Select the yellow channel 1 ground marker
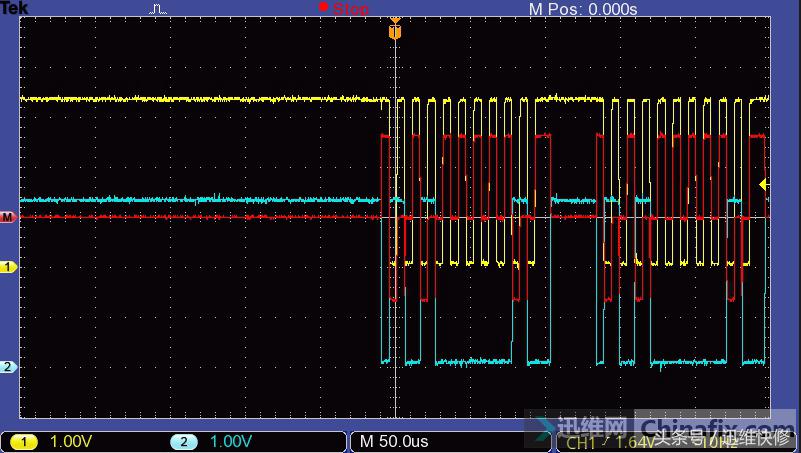 [8, 267]
